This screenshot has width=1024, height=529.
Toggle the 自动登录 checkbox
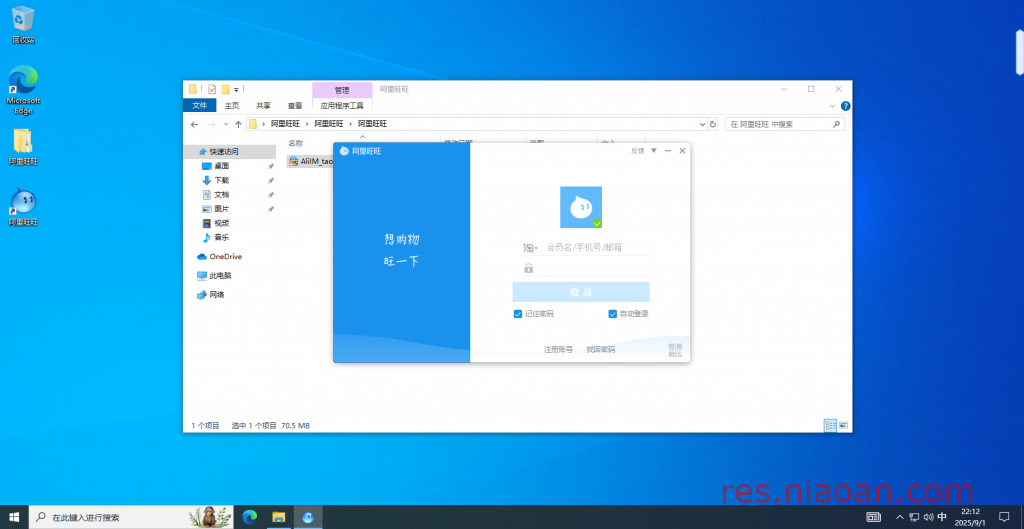(x=613, y=314)
